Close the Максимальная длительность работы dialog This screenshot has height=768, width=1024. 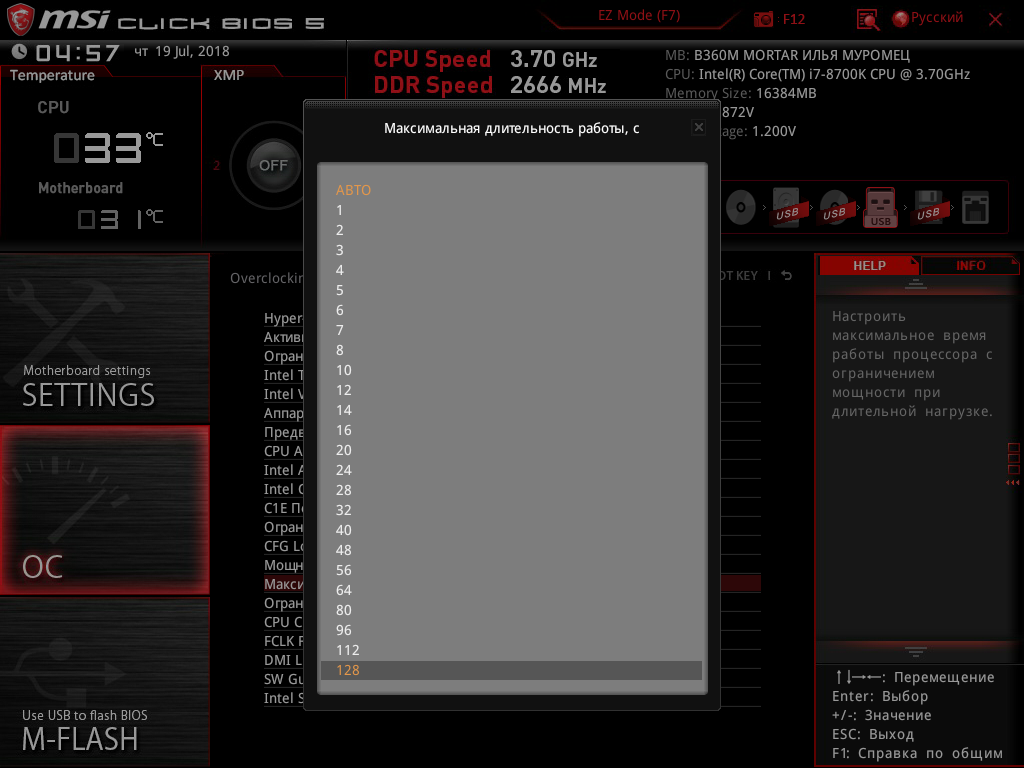pos(699,127)
